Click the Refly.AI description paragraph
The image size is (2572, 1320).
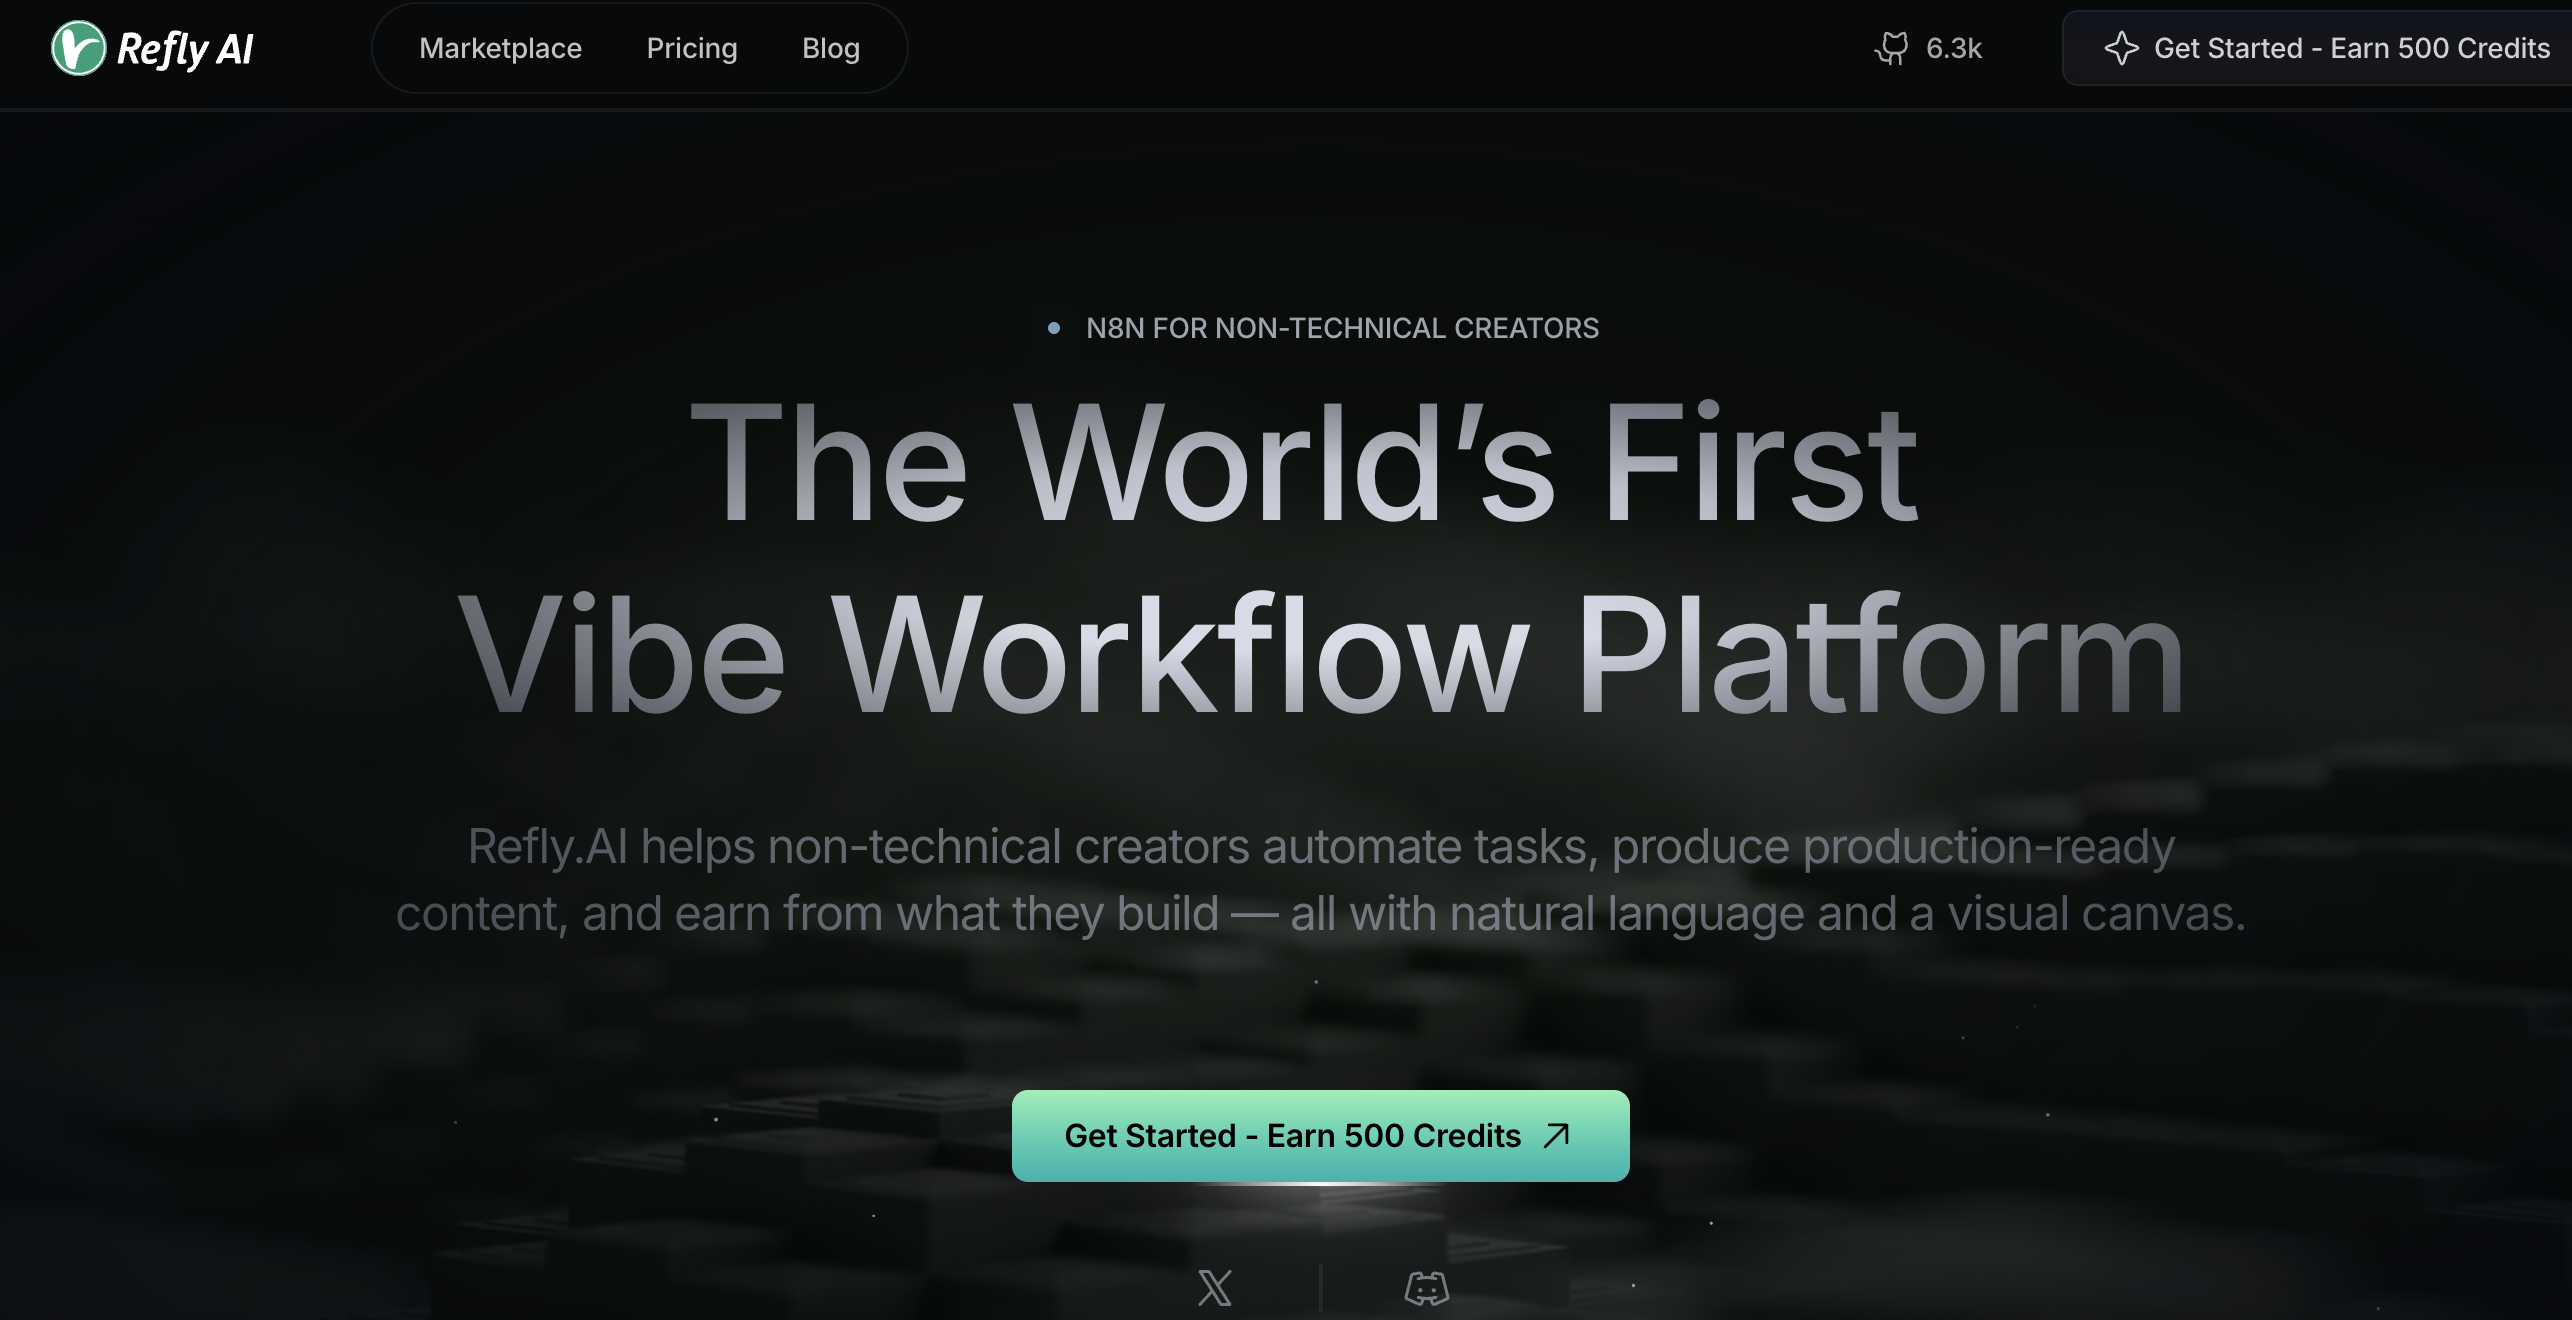click(x=1320, y=880)
